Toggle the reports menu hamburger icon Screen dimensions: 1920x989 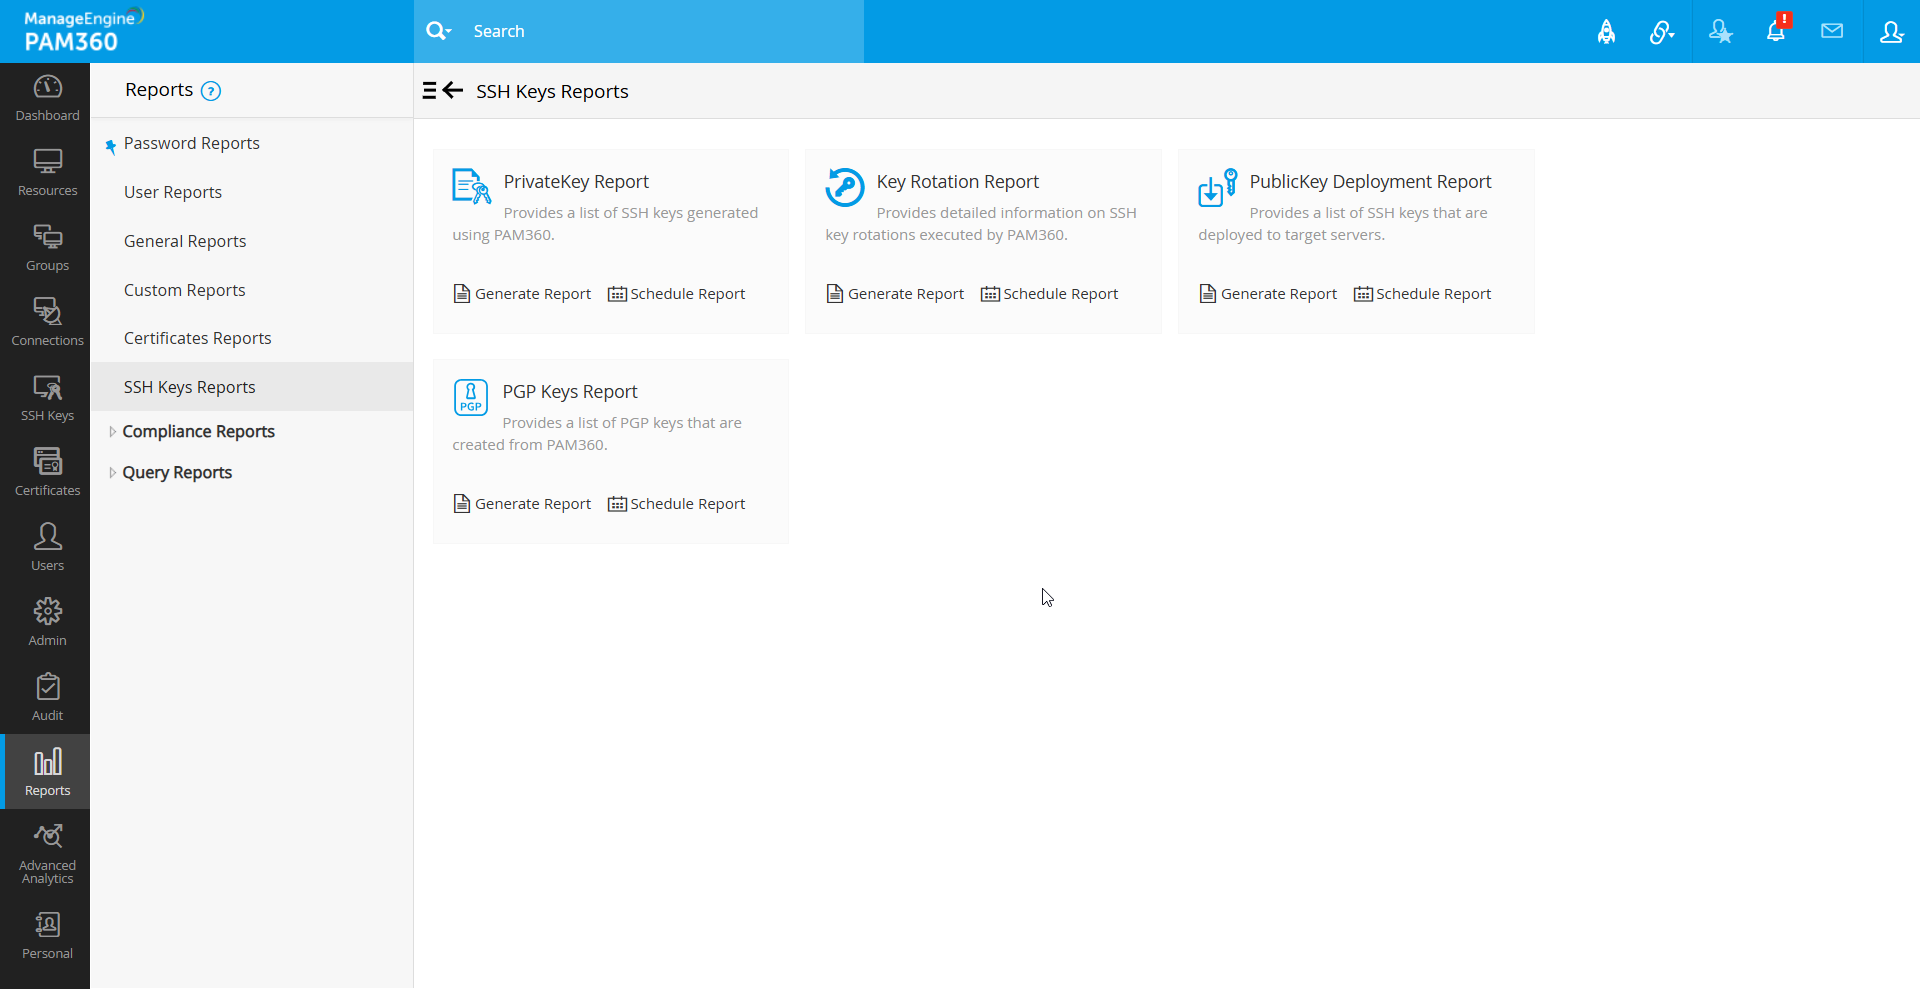[429, 91]
